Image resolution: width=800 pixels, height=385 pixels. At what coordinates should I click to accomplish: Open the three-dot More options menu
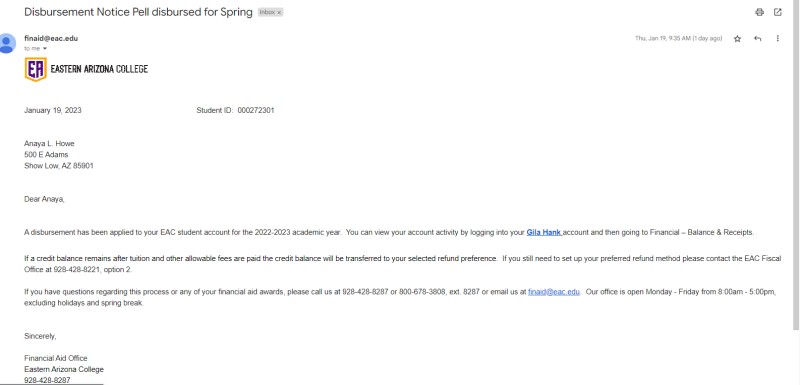[778, 38]
